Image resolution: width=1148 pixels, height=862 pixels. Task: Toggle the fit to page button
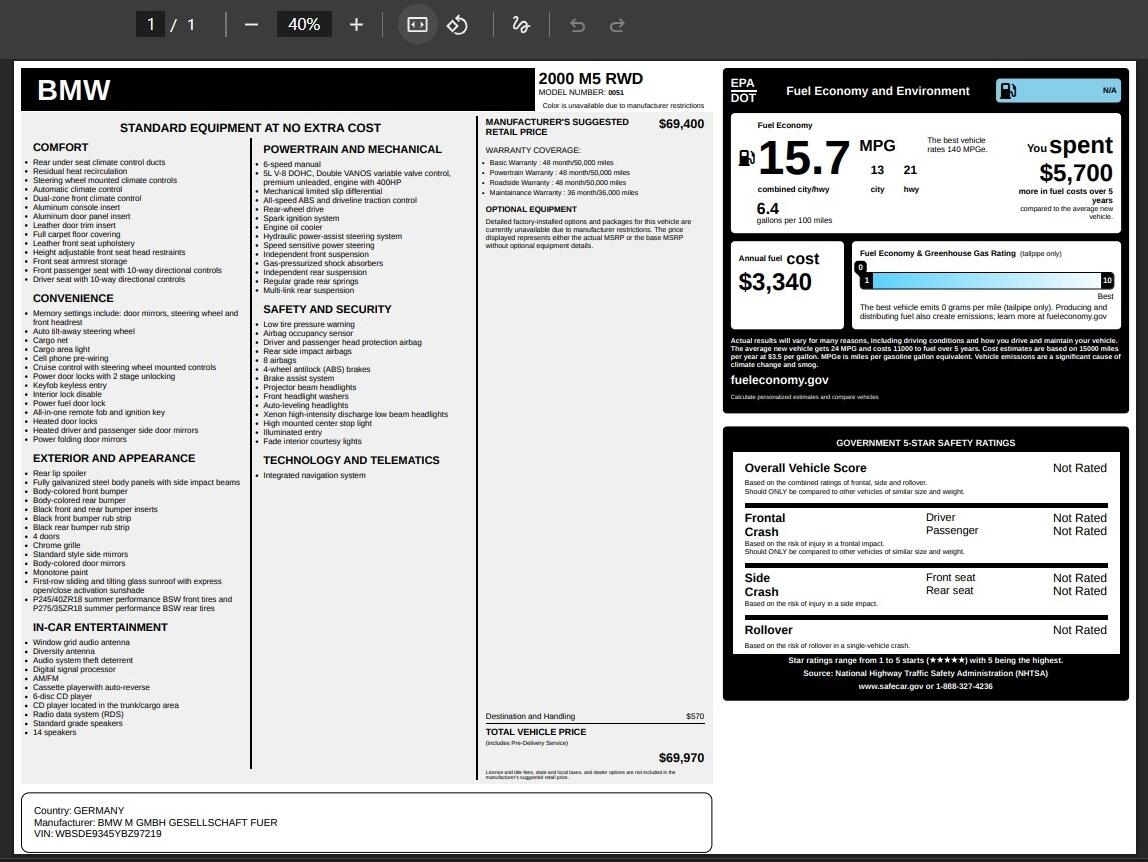point(417,24)
